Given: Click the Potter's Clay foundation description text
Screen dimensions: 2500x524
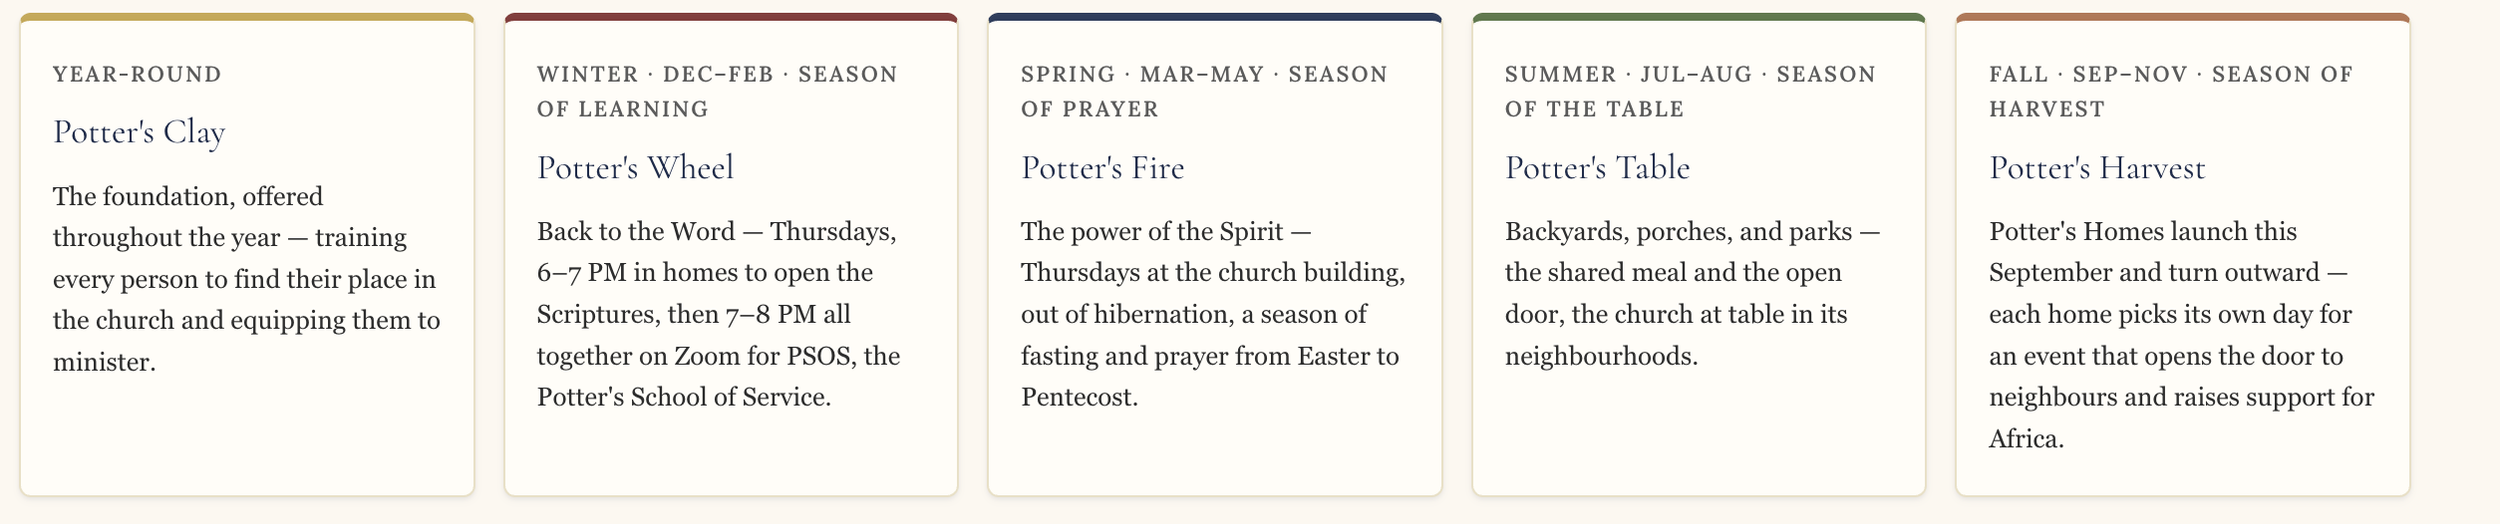Looking at the screenshot, I should pos(247,279).
